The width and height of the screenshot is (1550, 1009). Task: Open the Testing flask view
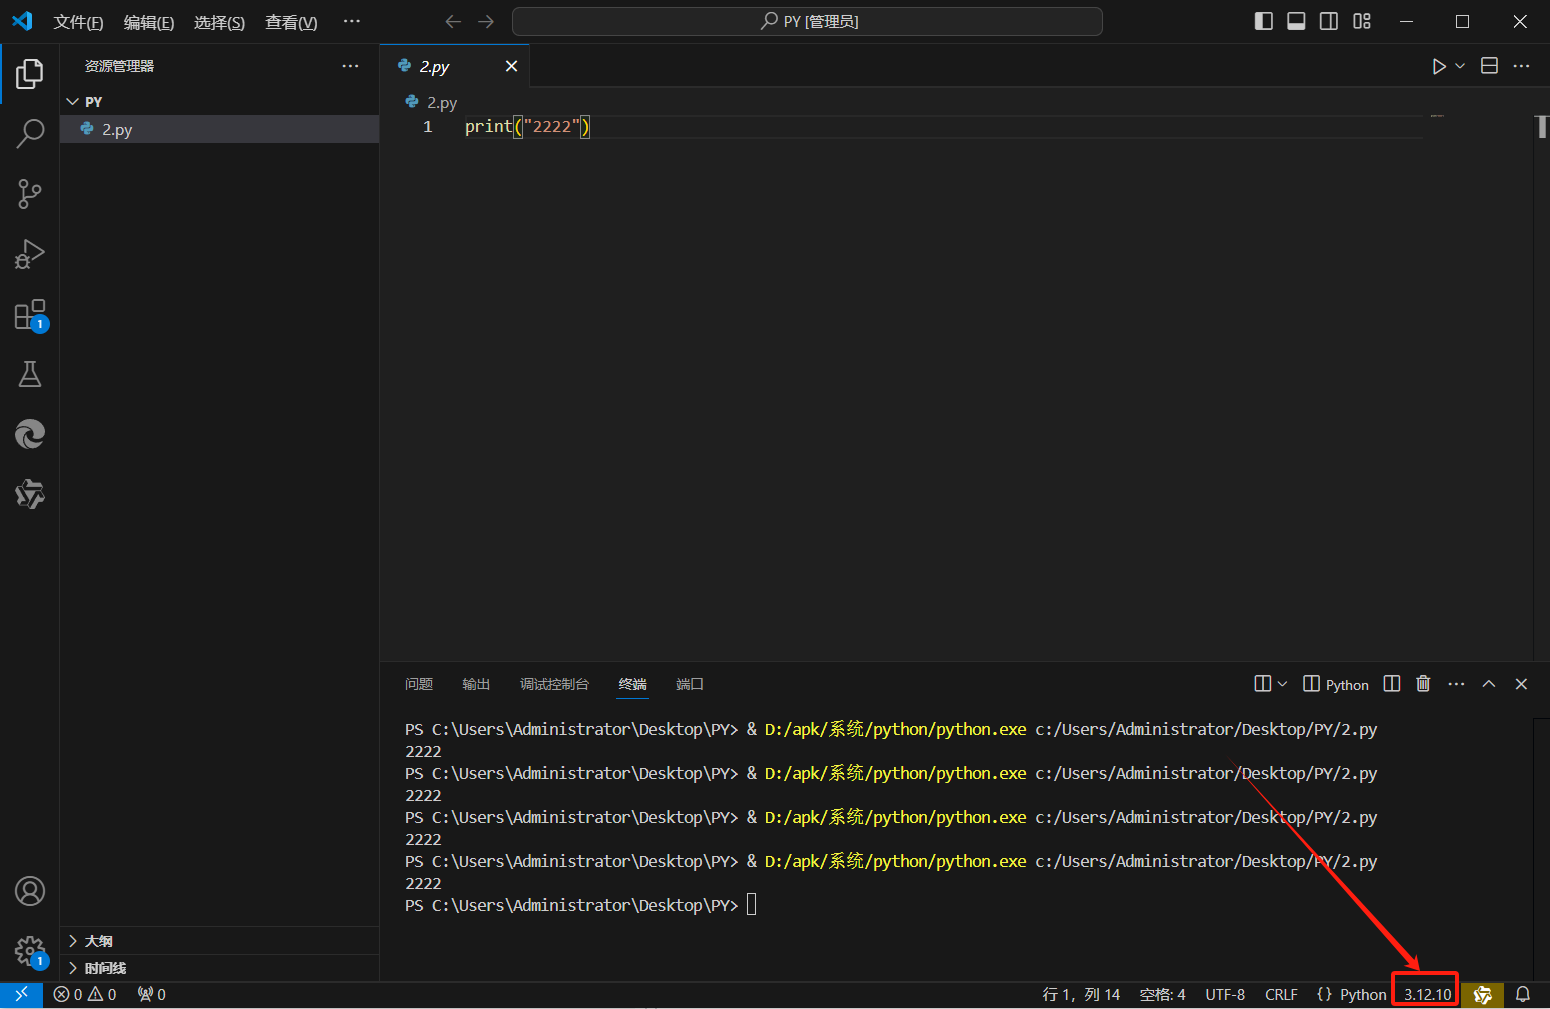30,374
